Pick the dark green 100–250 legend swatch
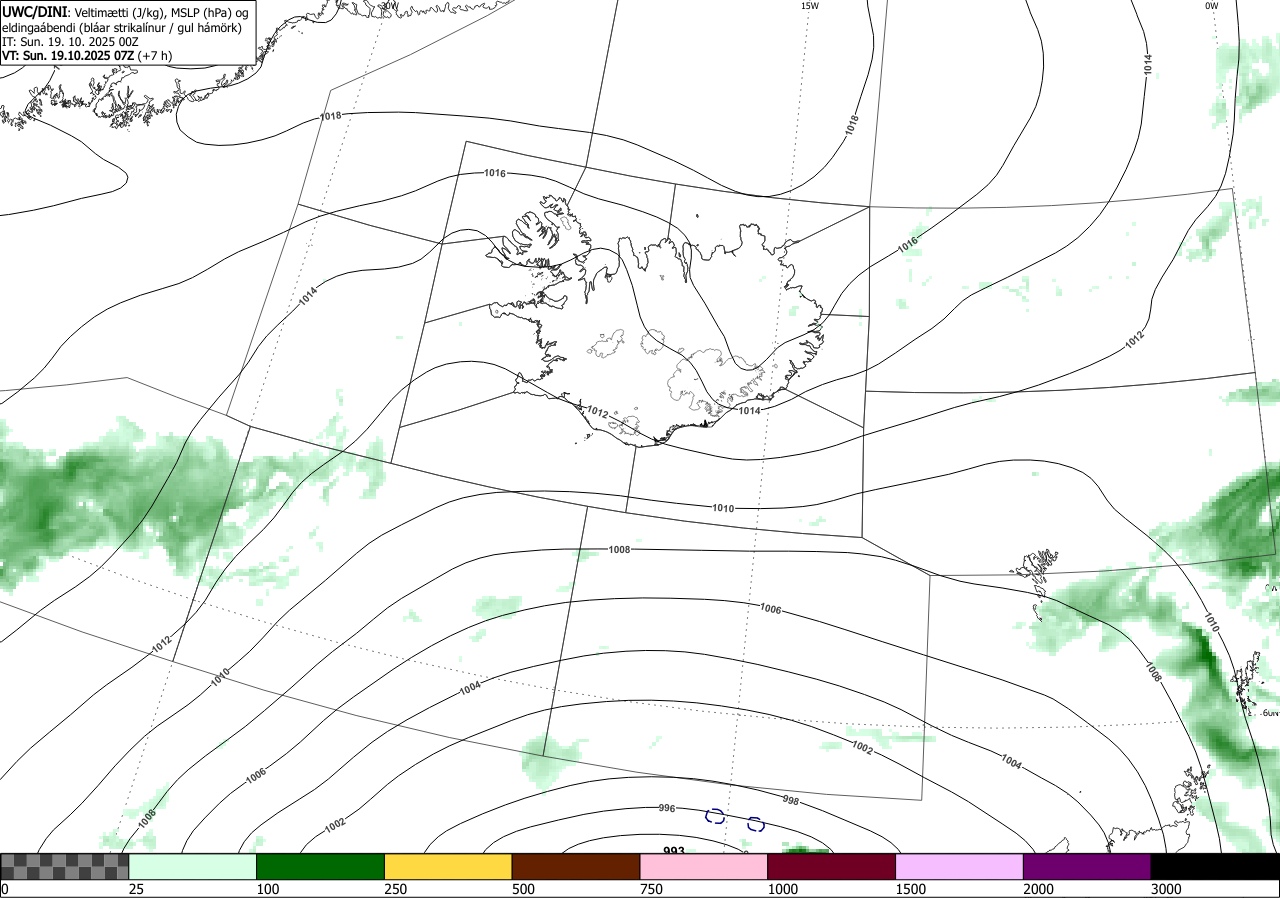1280x898 pixels. (321, 866)
